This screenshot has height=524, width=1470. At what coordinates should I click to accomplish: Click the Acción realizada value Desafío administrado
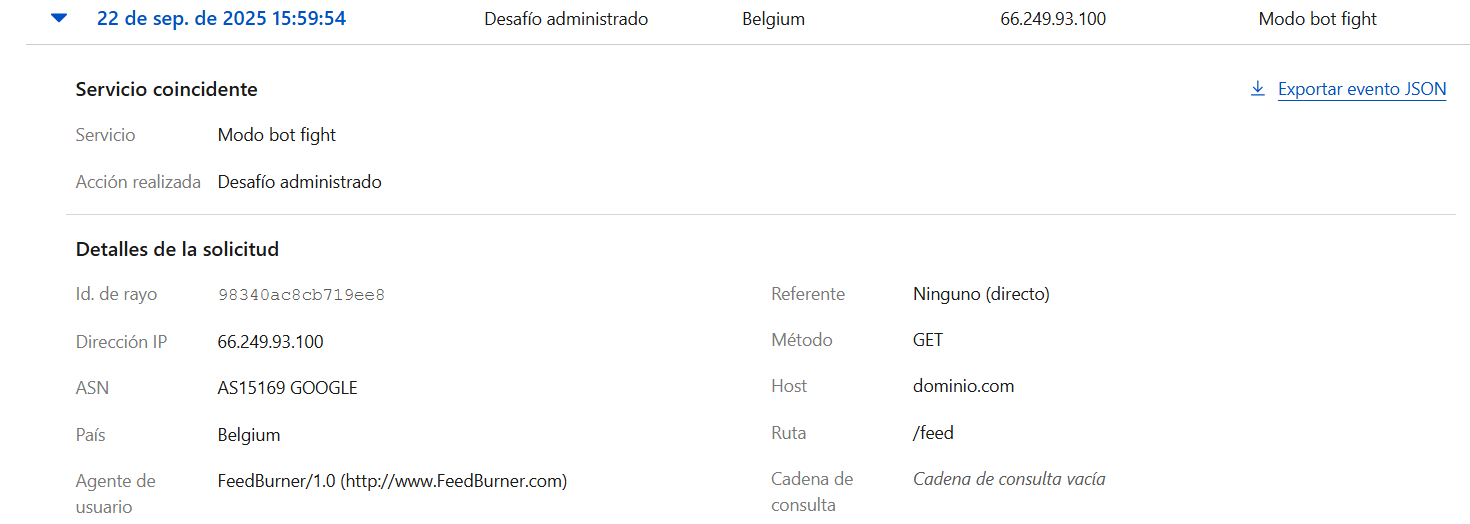[x=299, y=182]
